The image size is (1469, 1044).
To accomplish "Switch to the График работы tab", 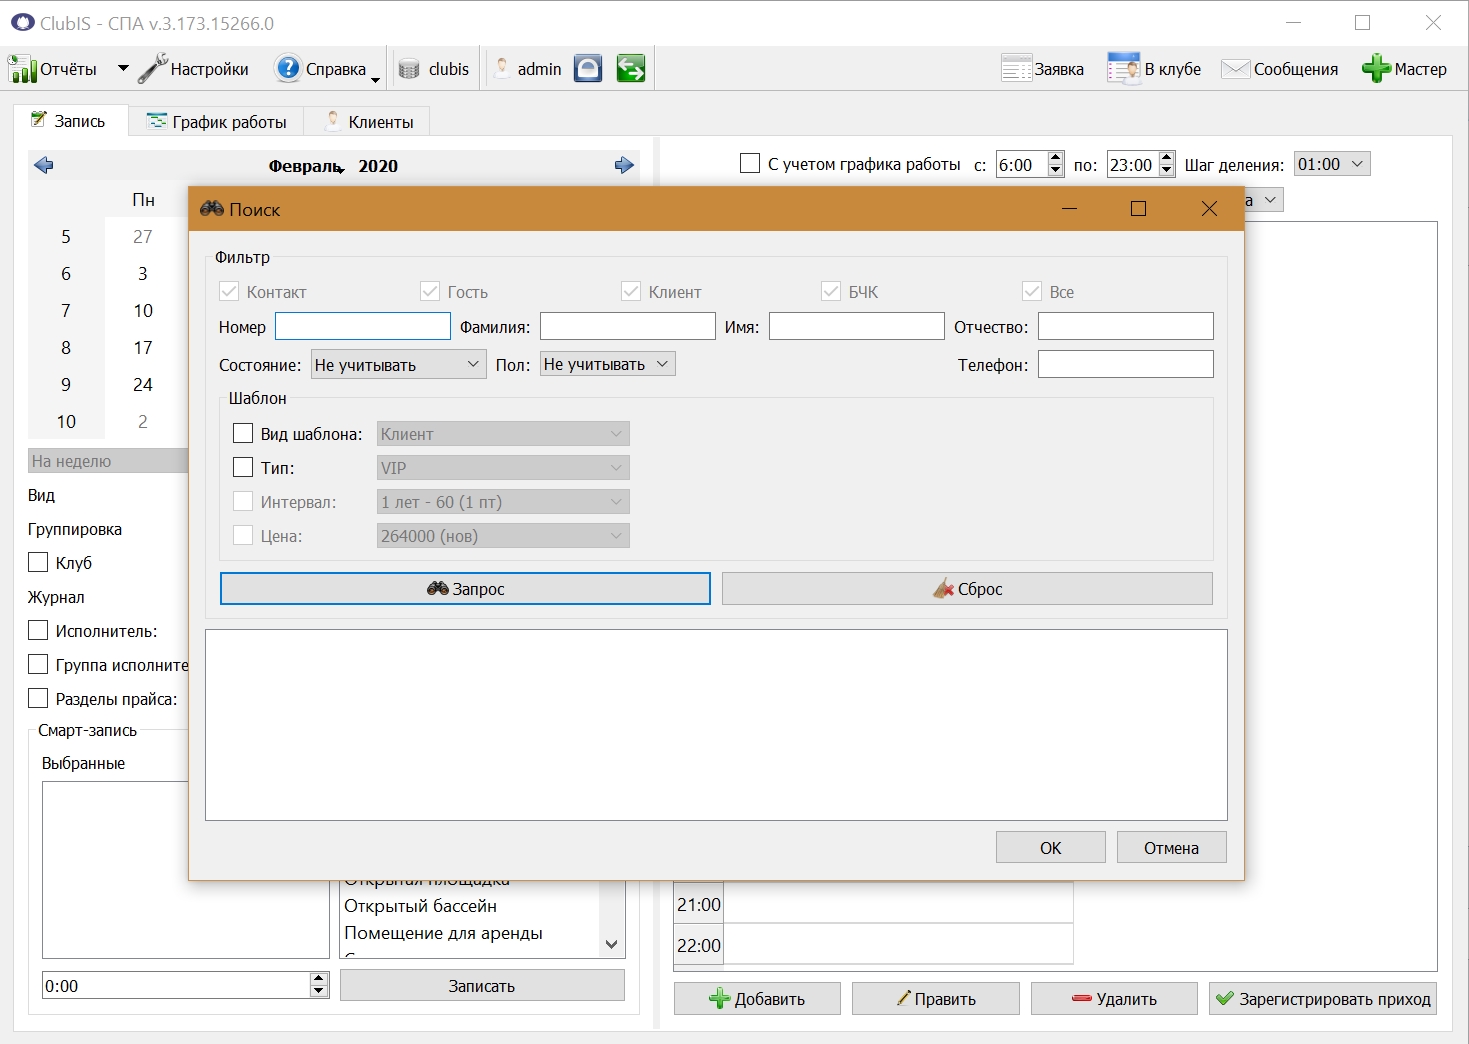I will click(217, 121).
